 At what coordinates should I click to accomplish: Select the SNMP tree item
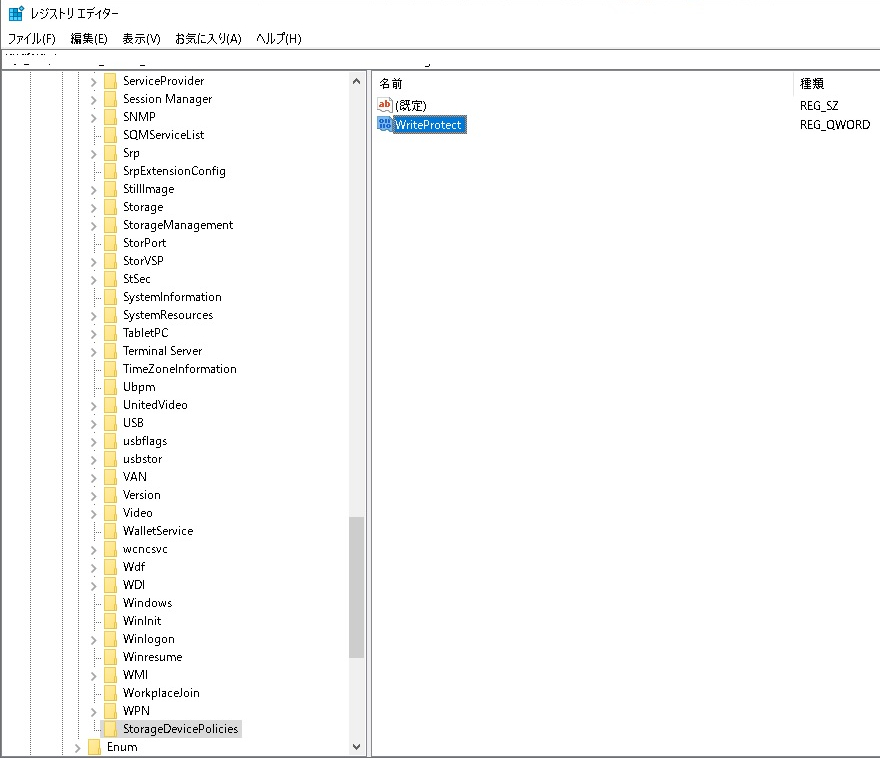[136, 116]
